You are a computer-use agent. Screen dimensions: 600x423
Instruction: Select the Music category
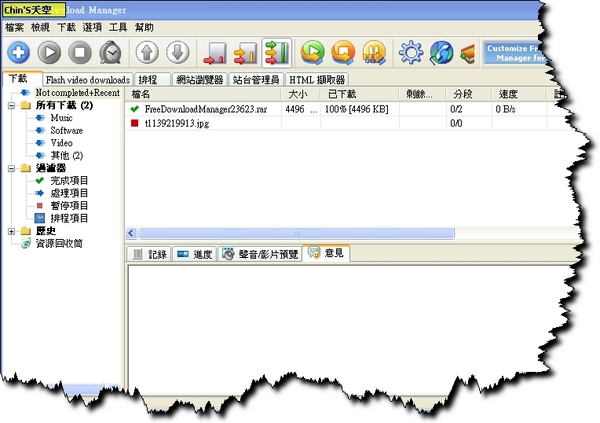[x=61, y=118]
